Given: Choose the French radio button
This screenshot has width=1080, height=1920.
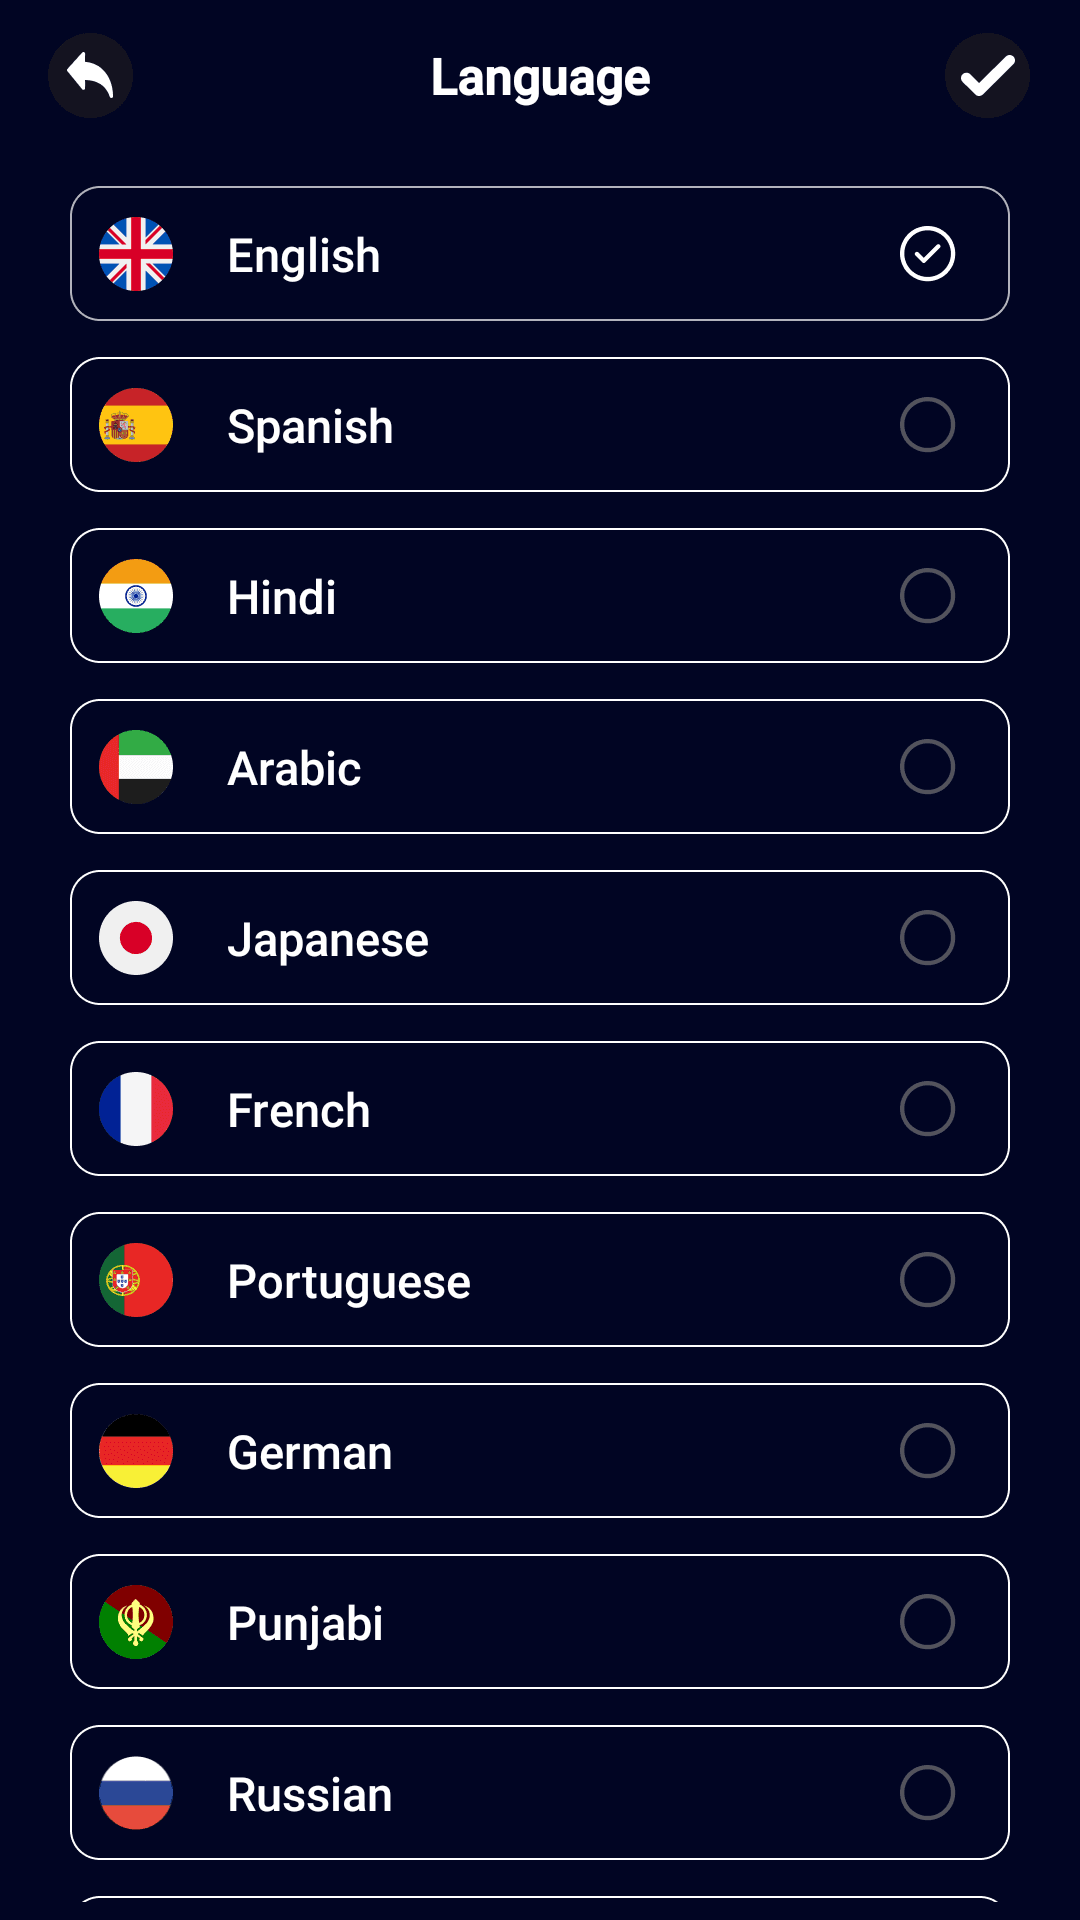Looking at the screenshot, I should coord(927,1109).
